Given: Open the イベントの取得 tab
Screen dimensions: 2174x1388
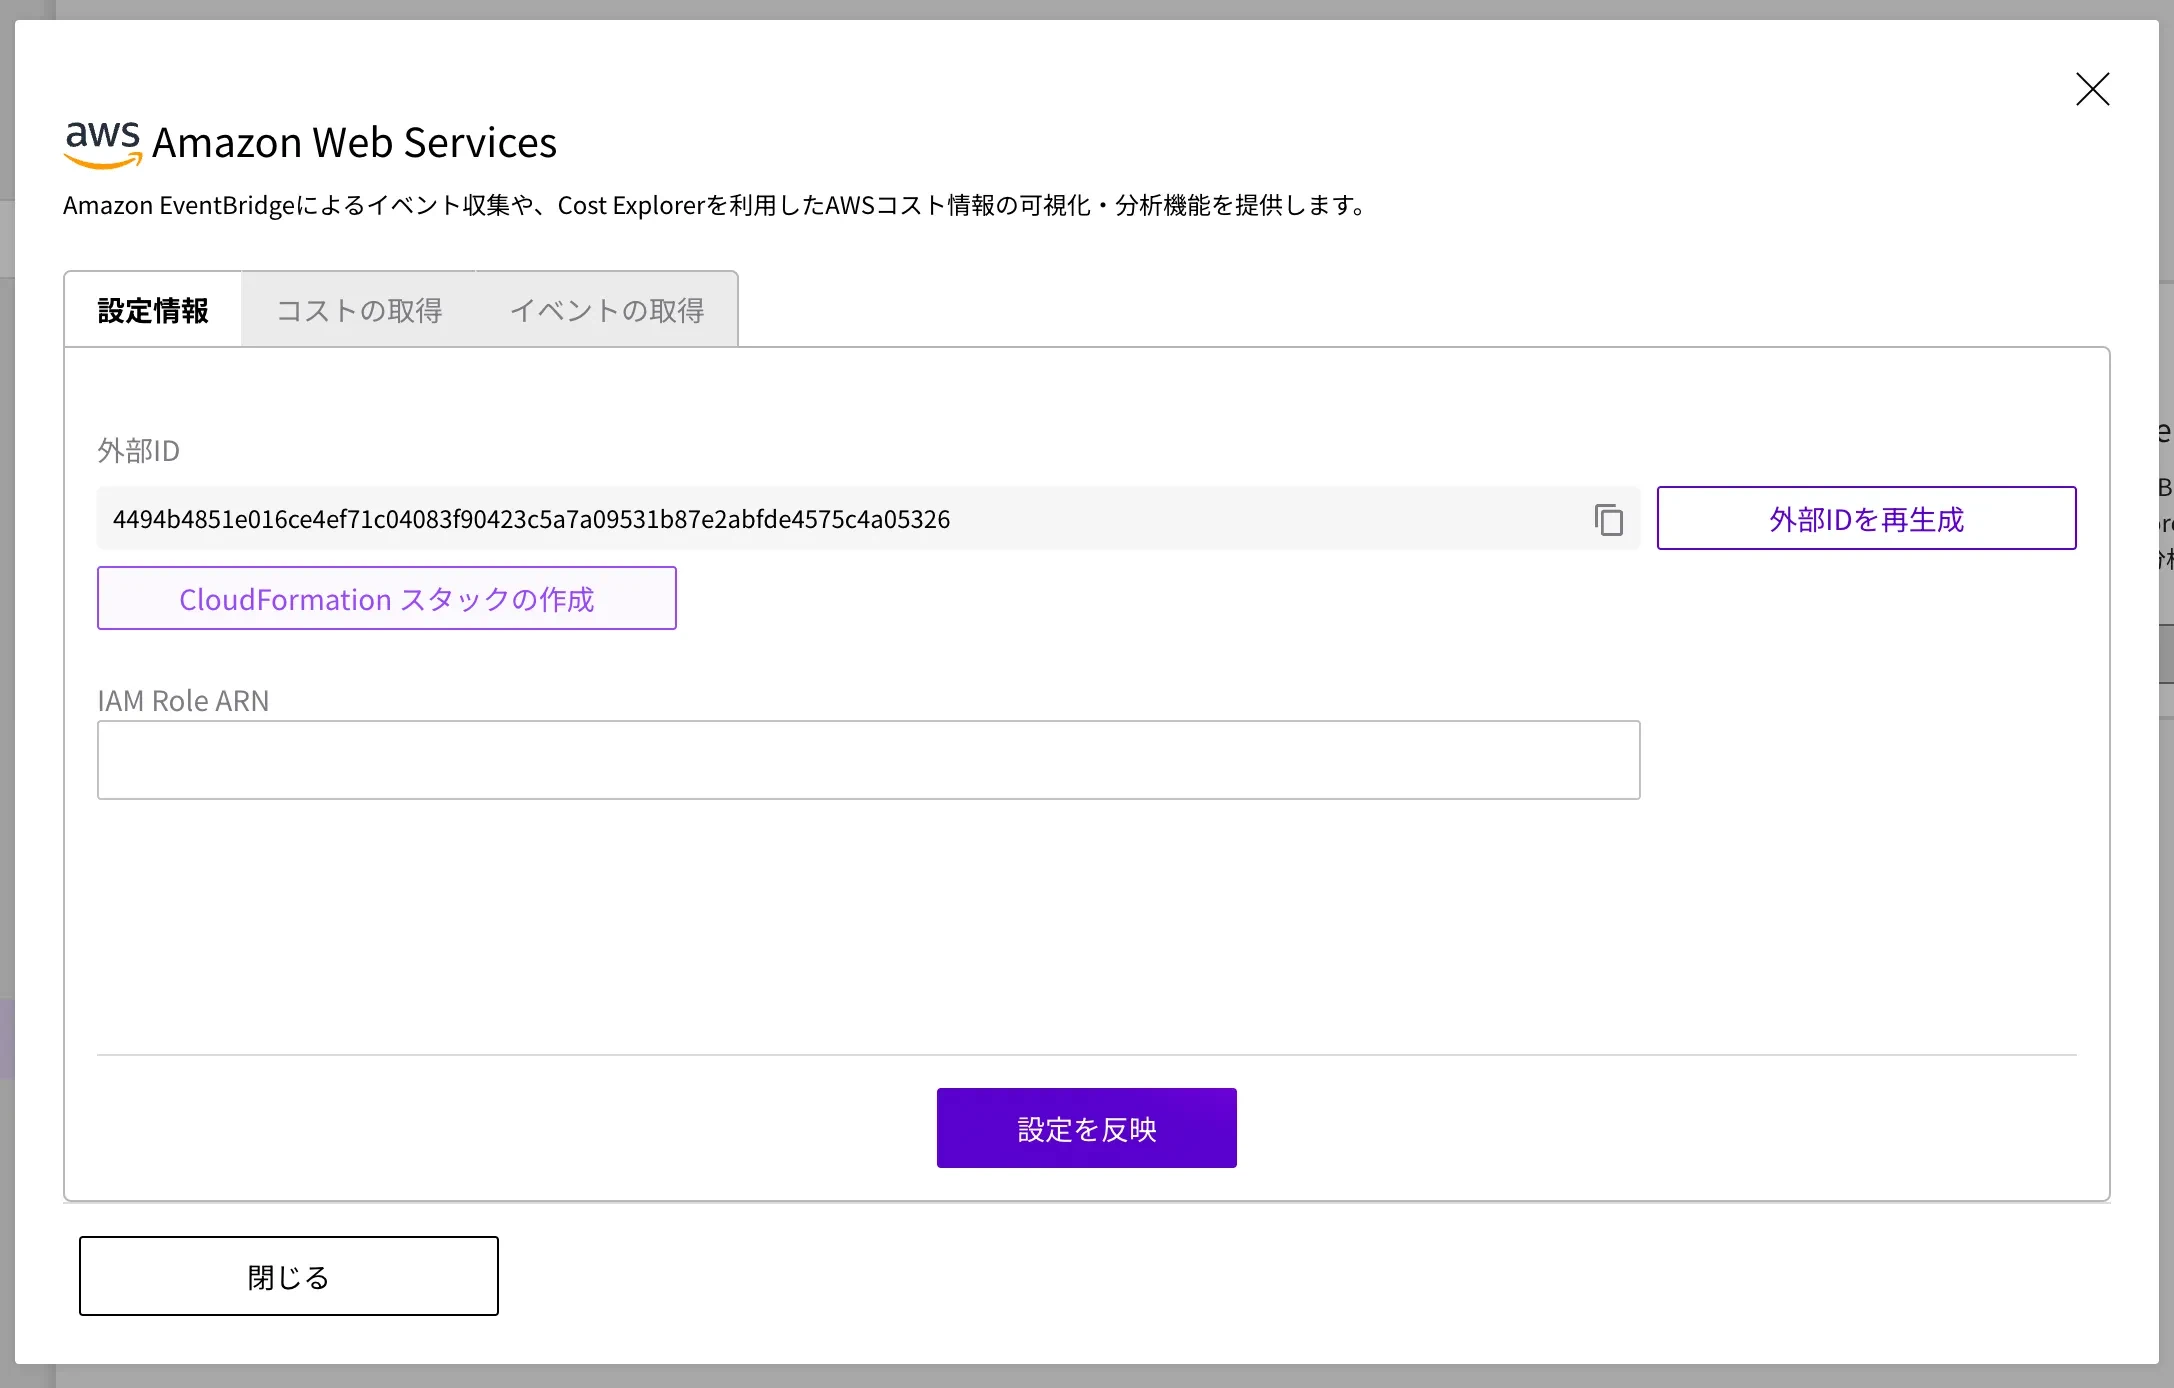Looking at the screenshot, I should tap(607, 310).
